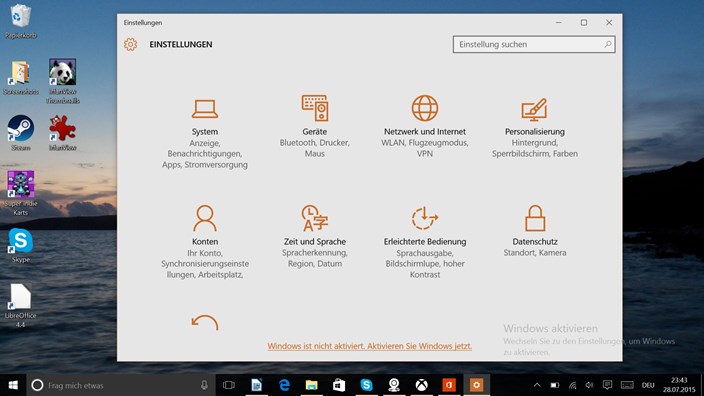Image resolution: width=704 pixels, height=396 pixels.
Task: Open the Papierkorb desktop icon
Action: [x=21, y=21]
